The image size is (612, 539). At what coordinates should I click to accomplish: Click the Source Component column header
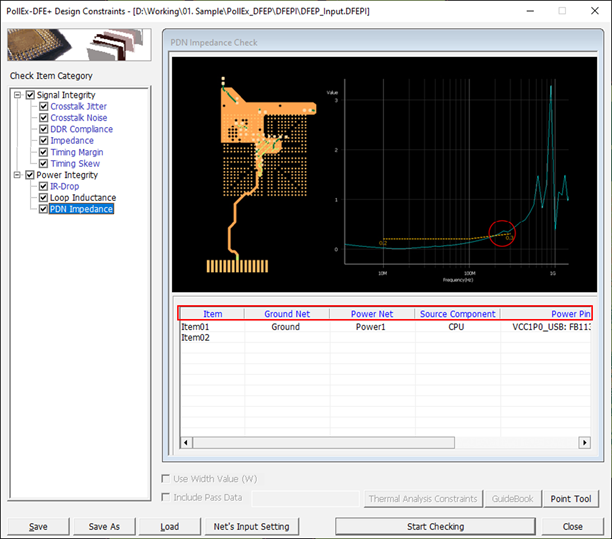(457, 314)
